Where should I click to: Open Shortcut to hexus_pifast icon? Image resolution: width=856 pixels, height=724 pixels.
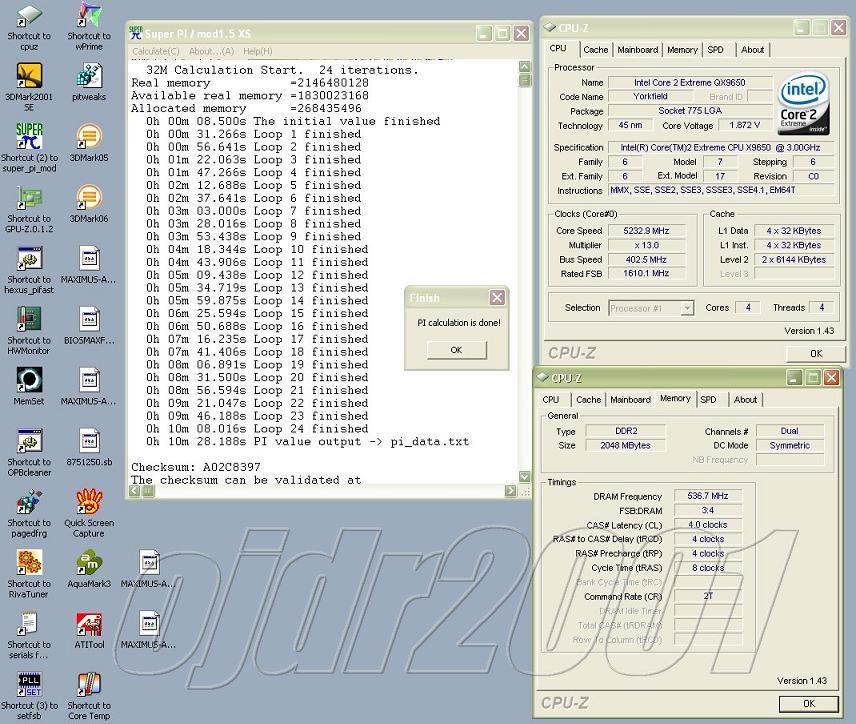29,270
